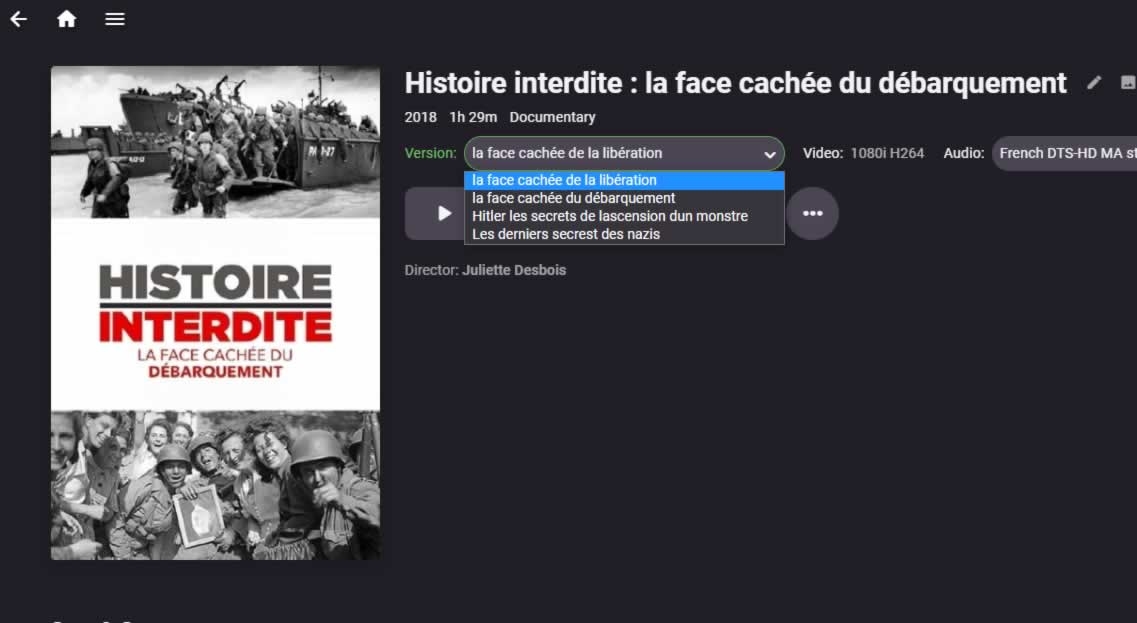1137x623 pixels.
Task: Open the home screen icon
Action: pos(67,19)
